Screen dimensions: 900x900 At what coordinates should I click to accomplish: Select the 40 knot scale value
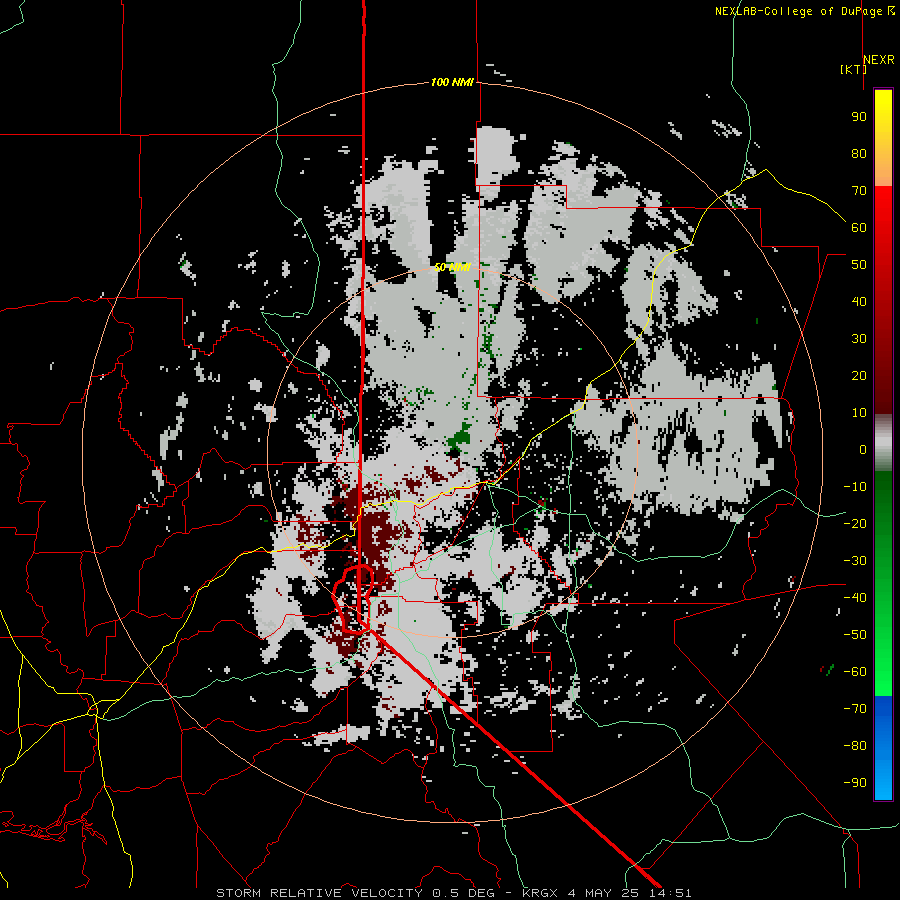pyautogui.click(x=859, y=302)
